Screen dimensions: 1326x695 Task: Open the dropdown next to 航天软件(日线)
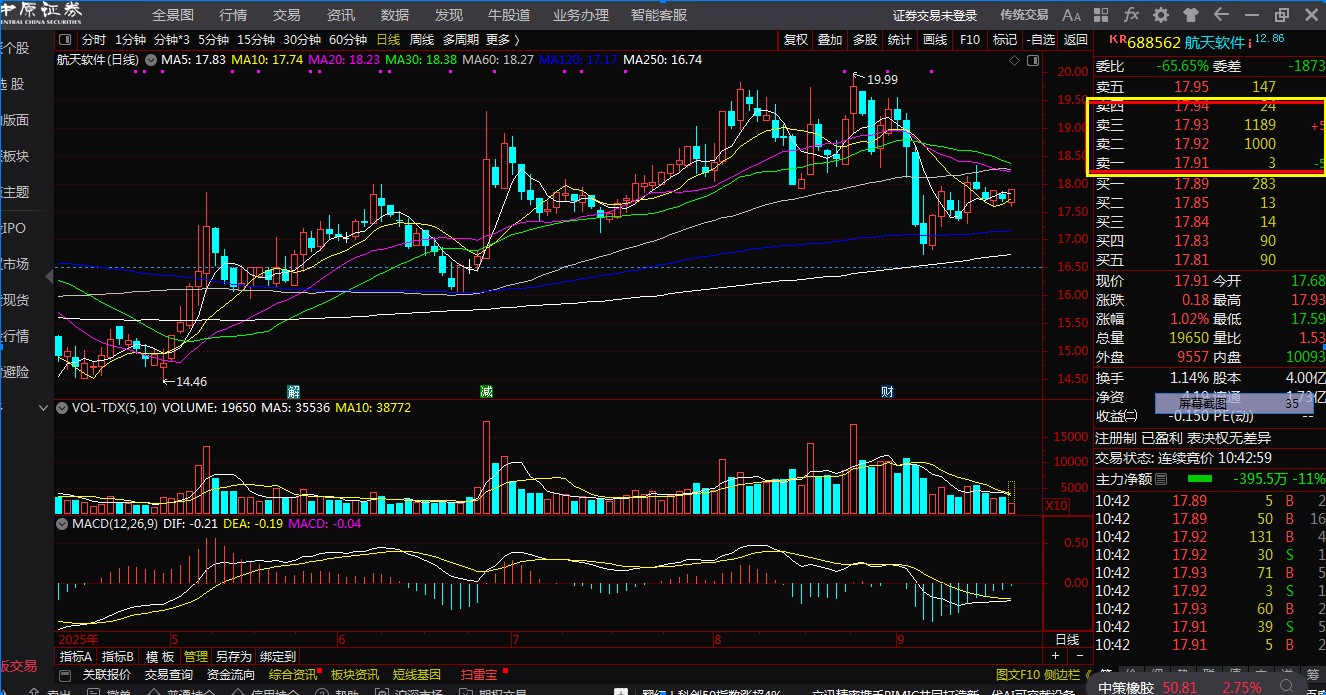coord(149,60)
